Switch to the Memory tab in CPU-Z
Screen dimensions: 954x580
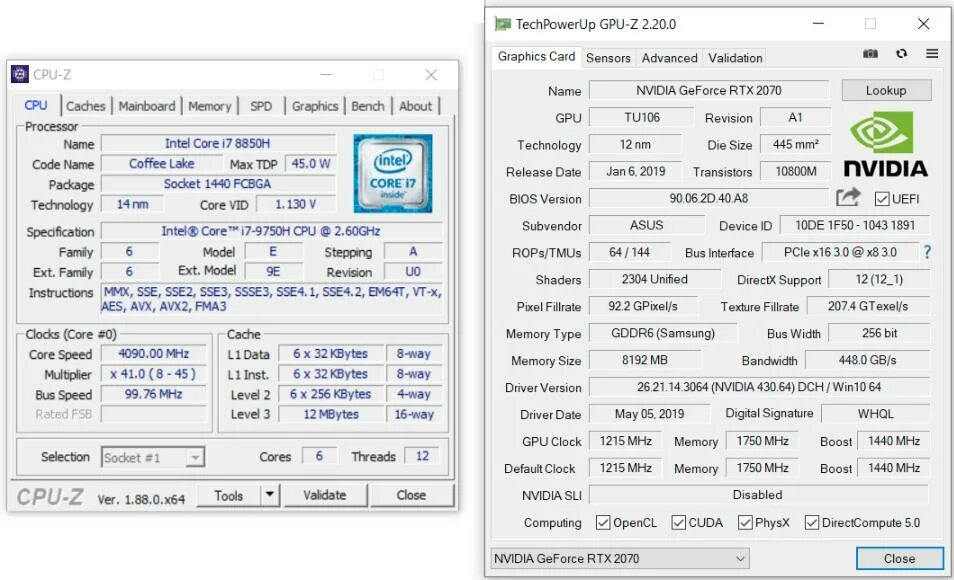pyautogui.click(x=210, y=106)
